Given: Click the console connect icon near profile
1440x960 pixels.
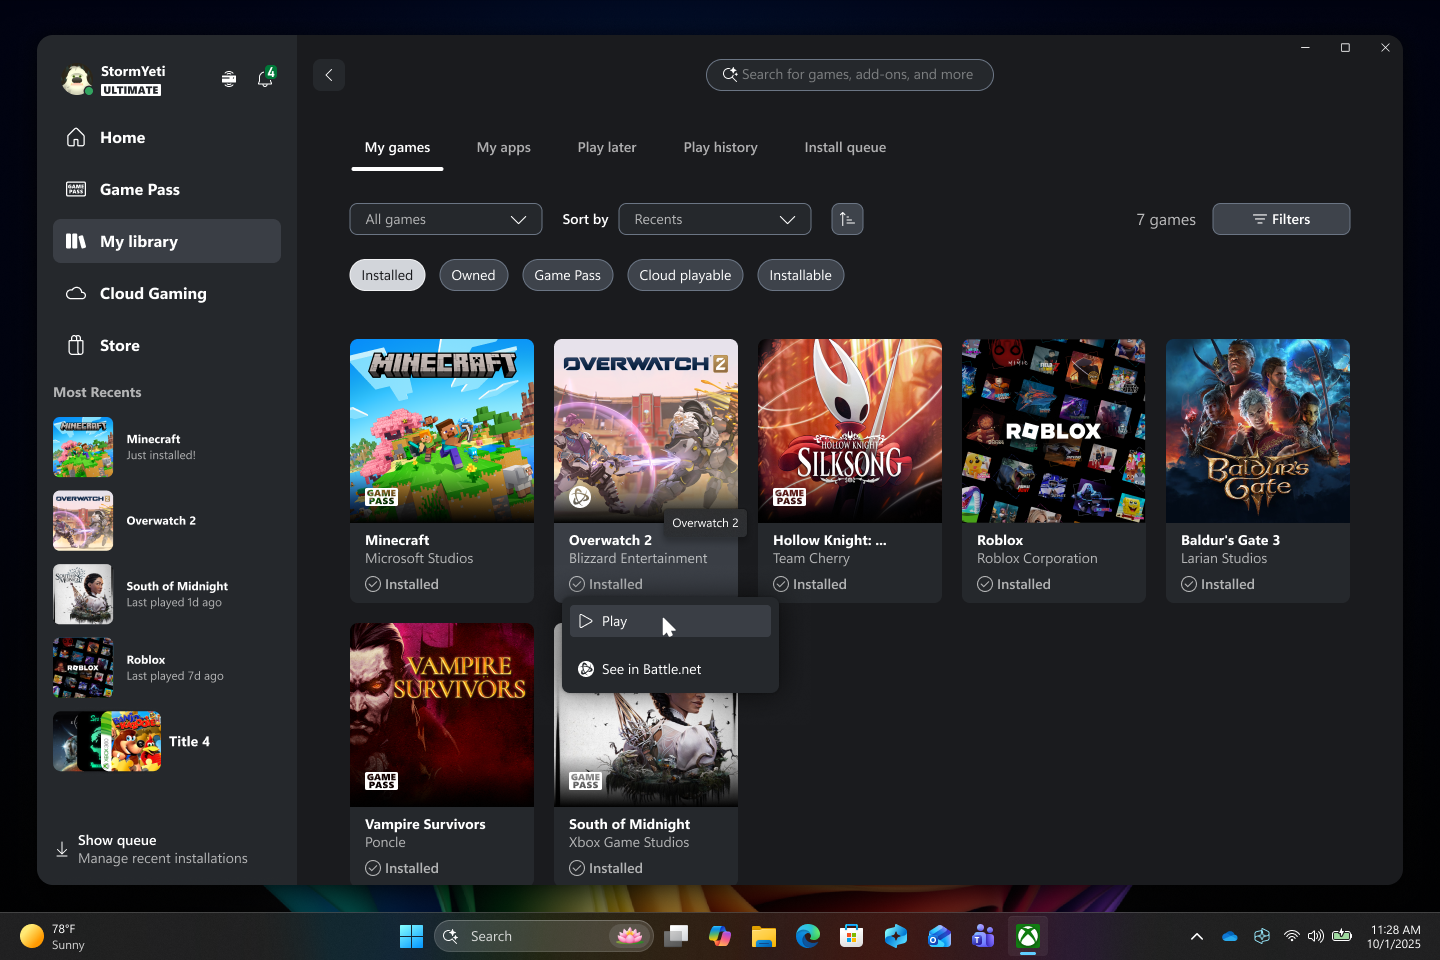Looking at the screenshot, I should pos(229,78).
